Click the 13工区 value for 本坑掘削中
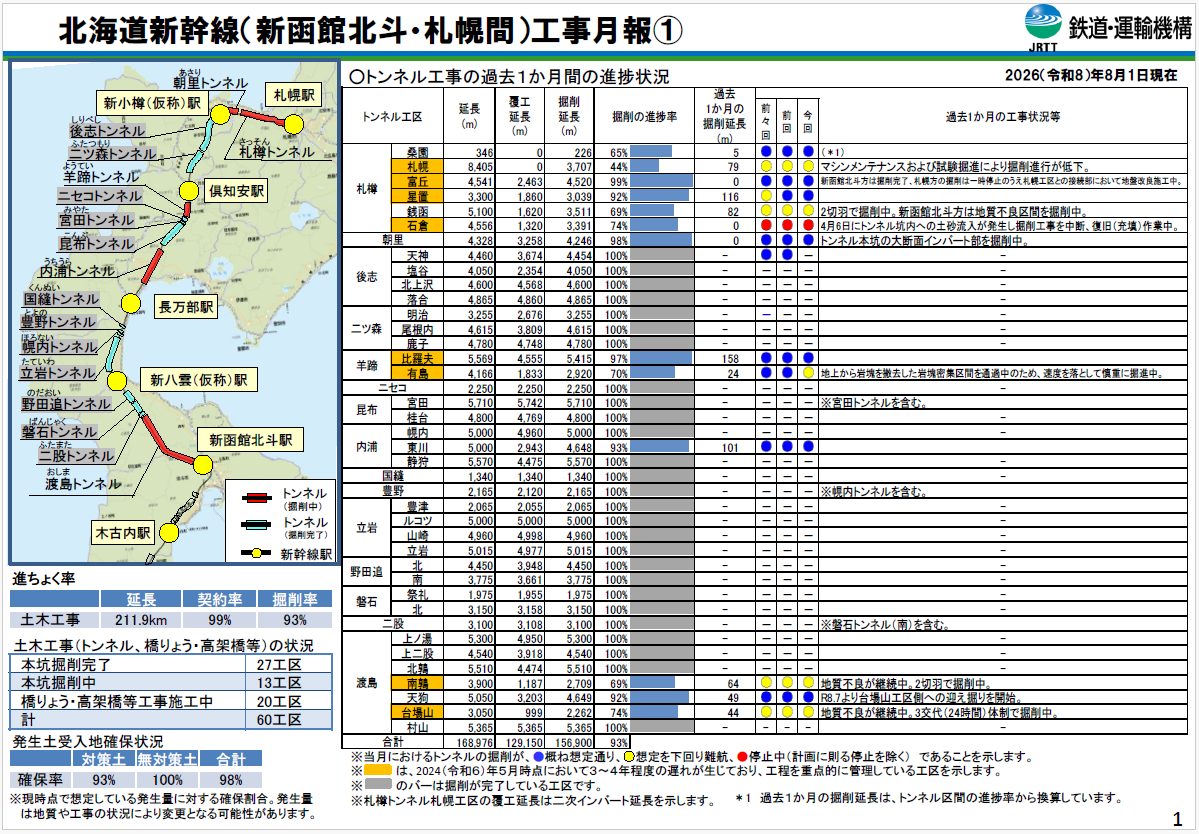The height and width of the screenshot is (834, 1199). (x=278, y=683)
